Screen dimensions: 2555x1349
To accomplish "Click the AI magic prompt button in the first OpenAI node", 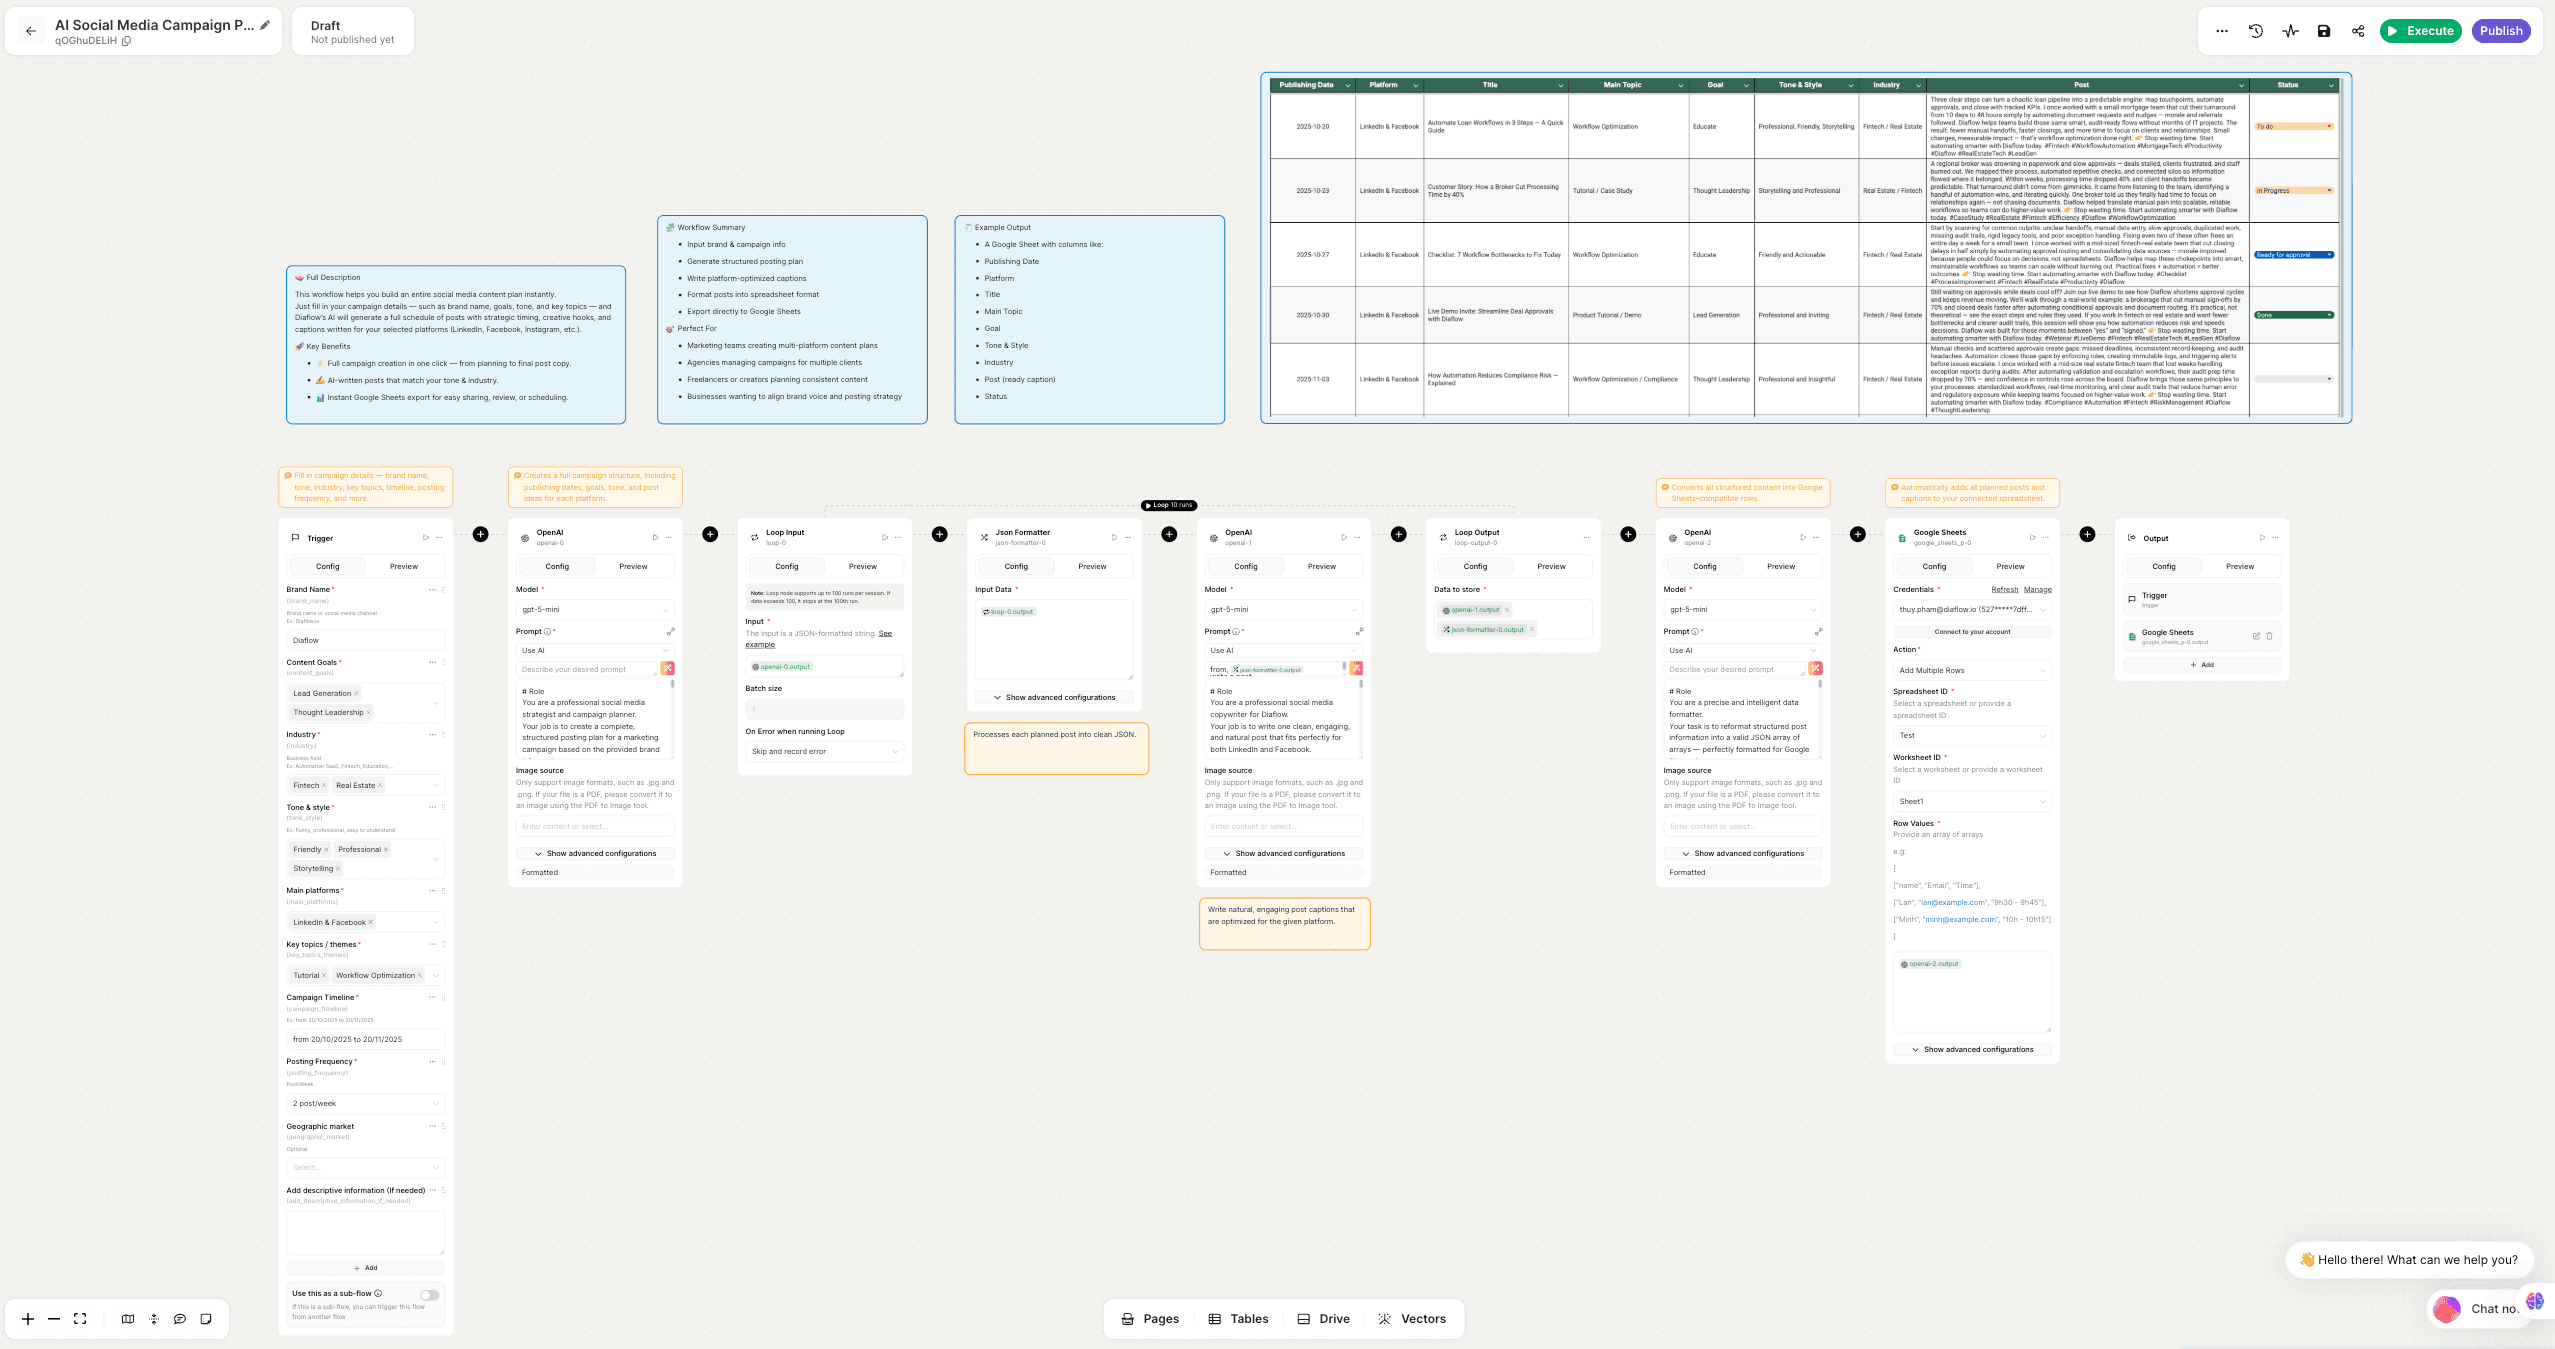I will point(667,669).
